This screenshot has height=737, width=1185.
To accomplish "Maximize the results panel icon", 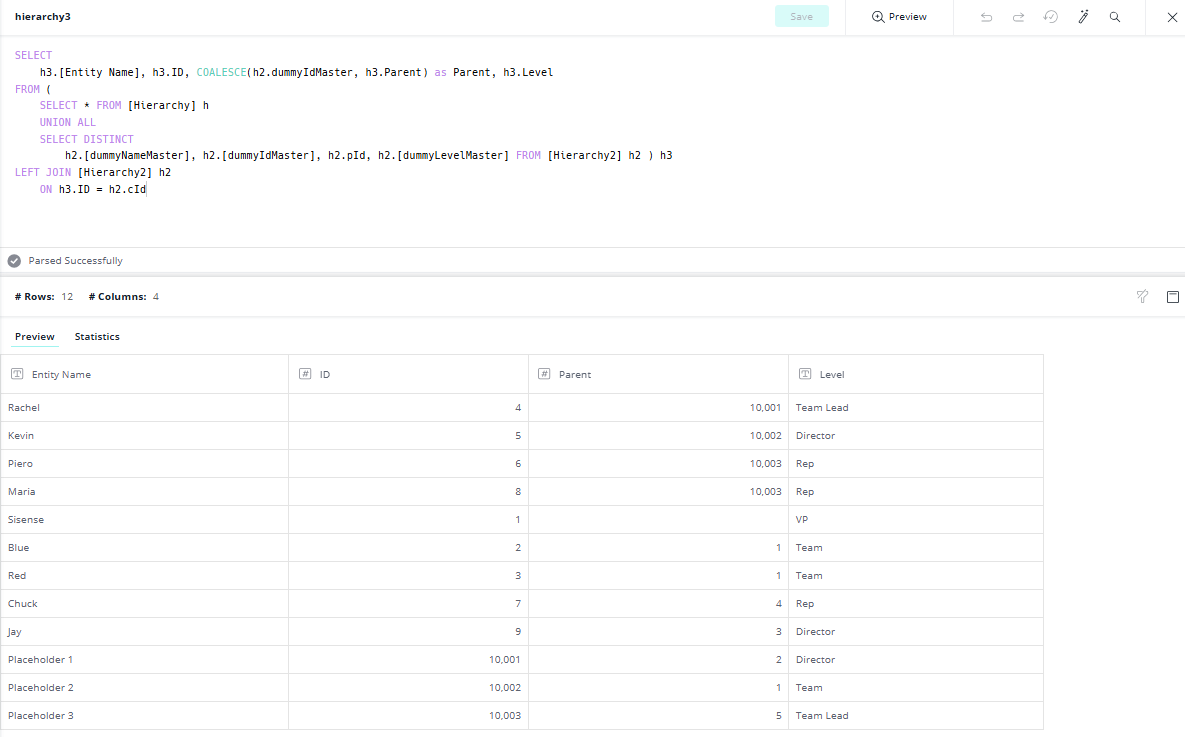I will pos(1172,297).
